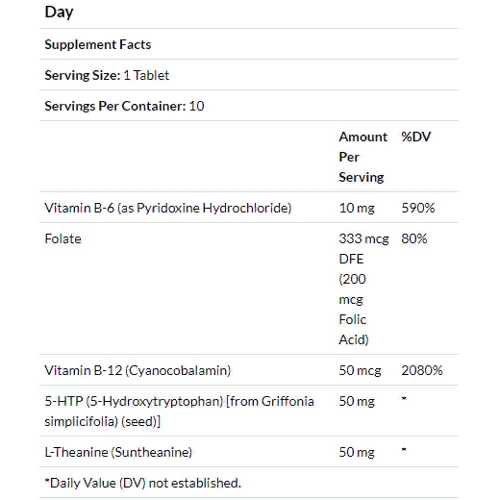
Task: Click the 80% folate daily value
Action: pyautogui.click(x=414, y=239)
